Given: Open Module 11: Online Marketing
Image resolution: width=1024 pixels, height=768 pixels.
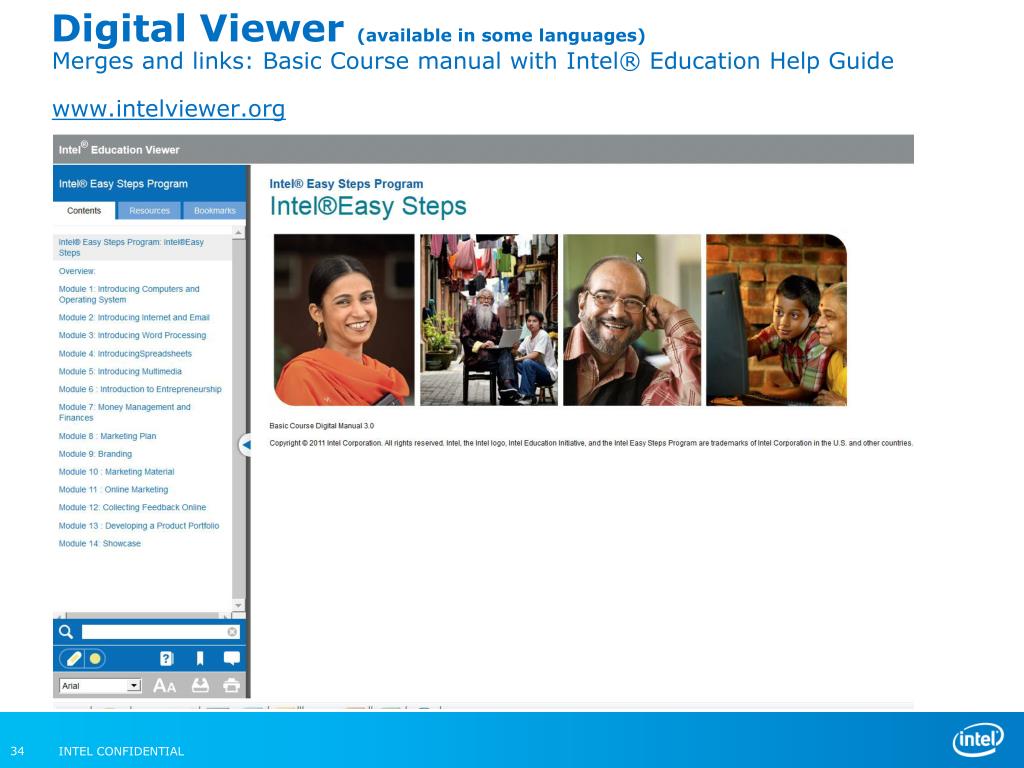Looking at the screenshot, I should pos(113,489).
